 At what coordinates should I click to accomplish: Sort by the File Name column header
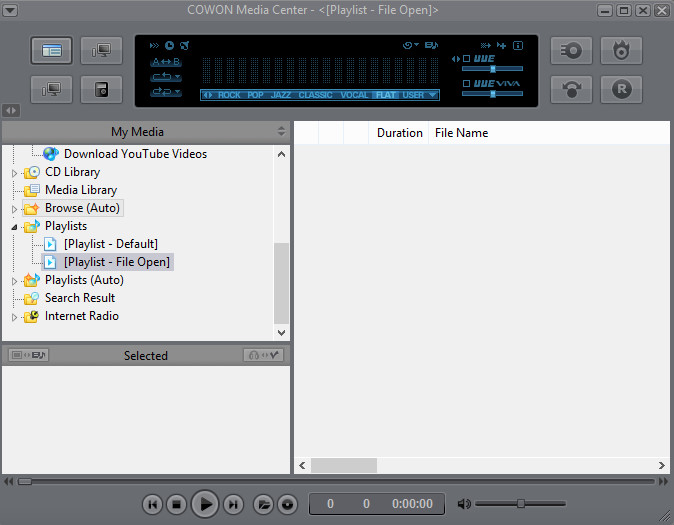pyautogui.click(x=461, y=133)
